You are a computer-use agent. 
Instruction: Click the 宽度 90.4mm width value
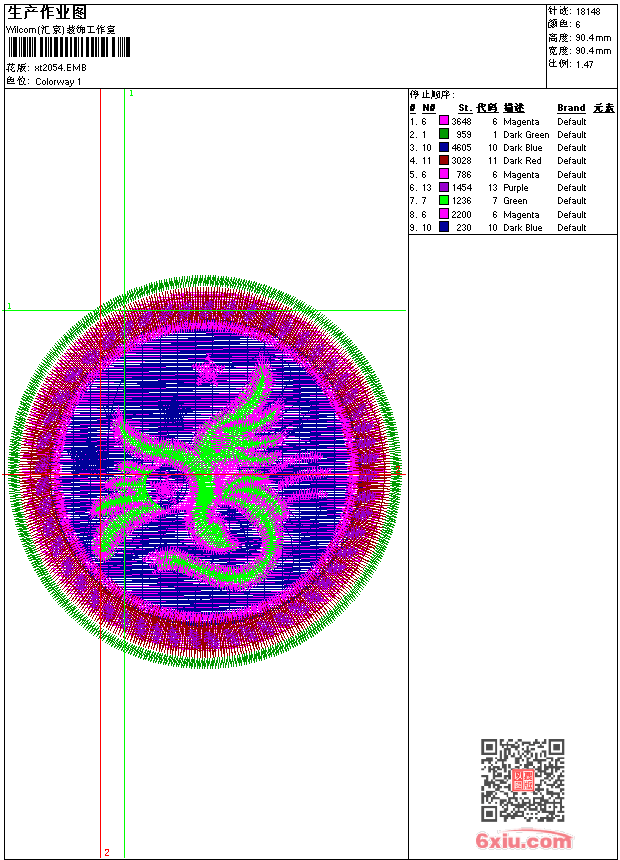click(579, 51)
